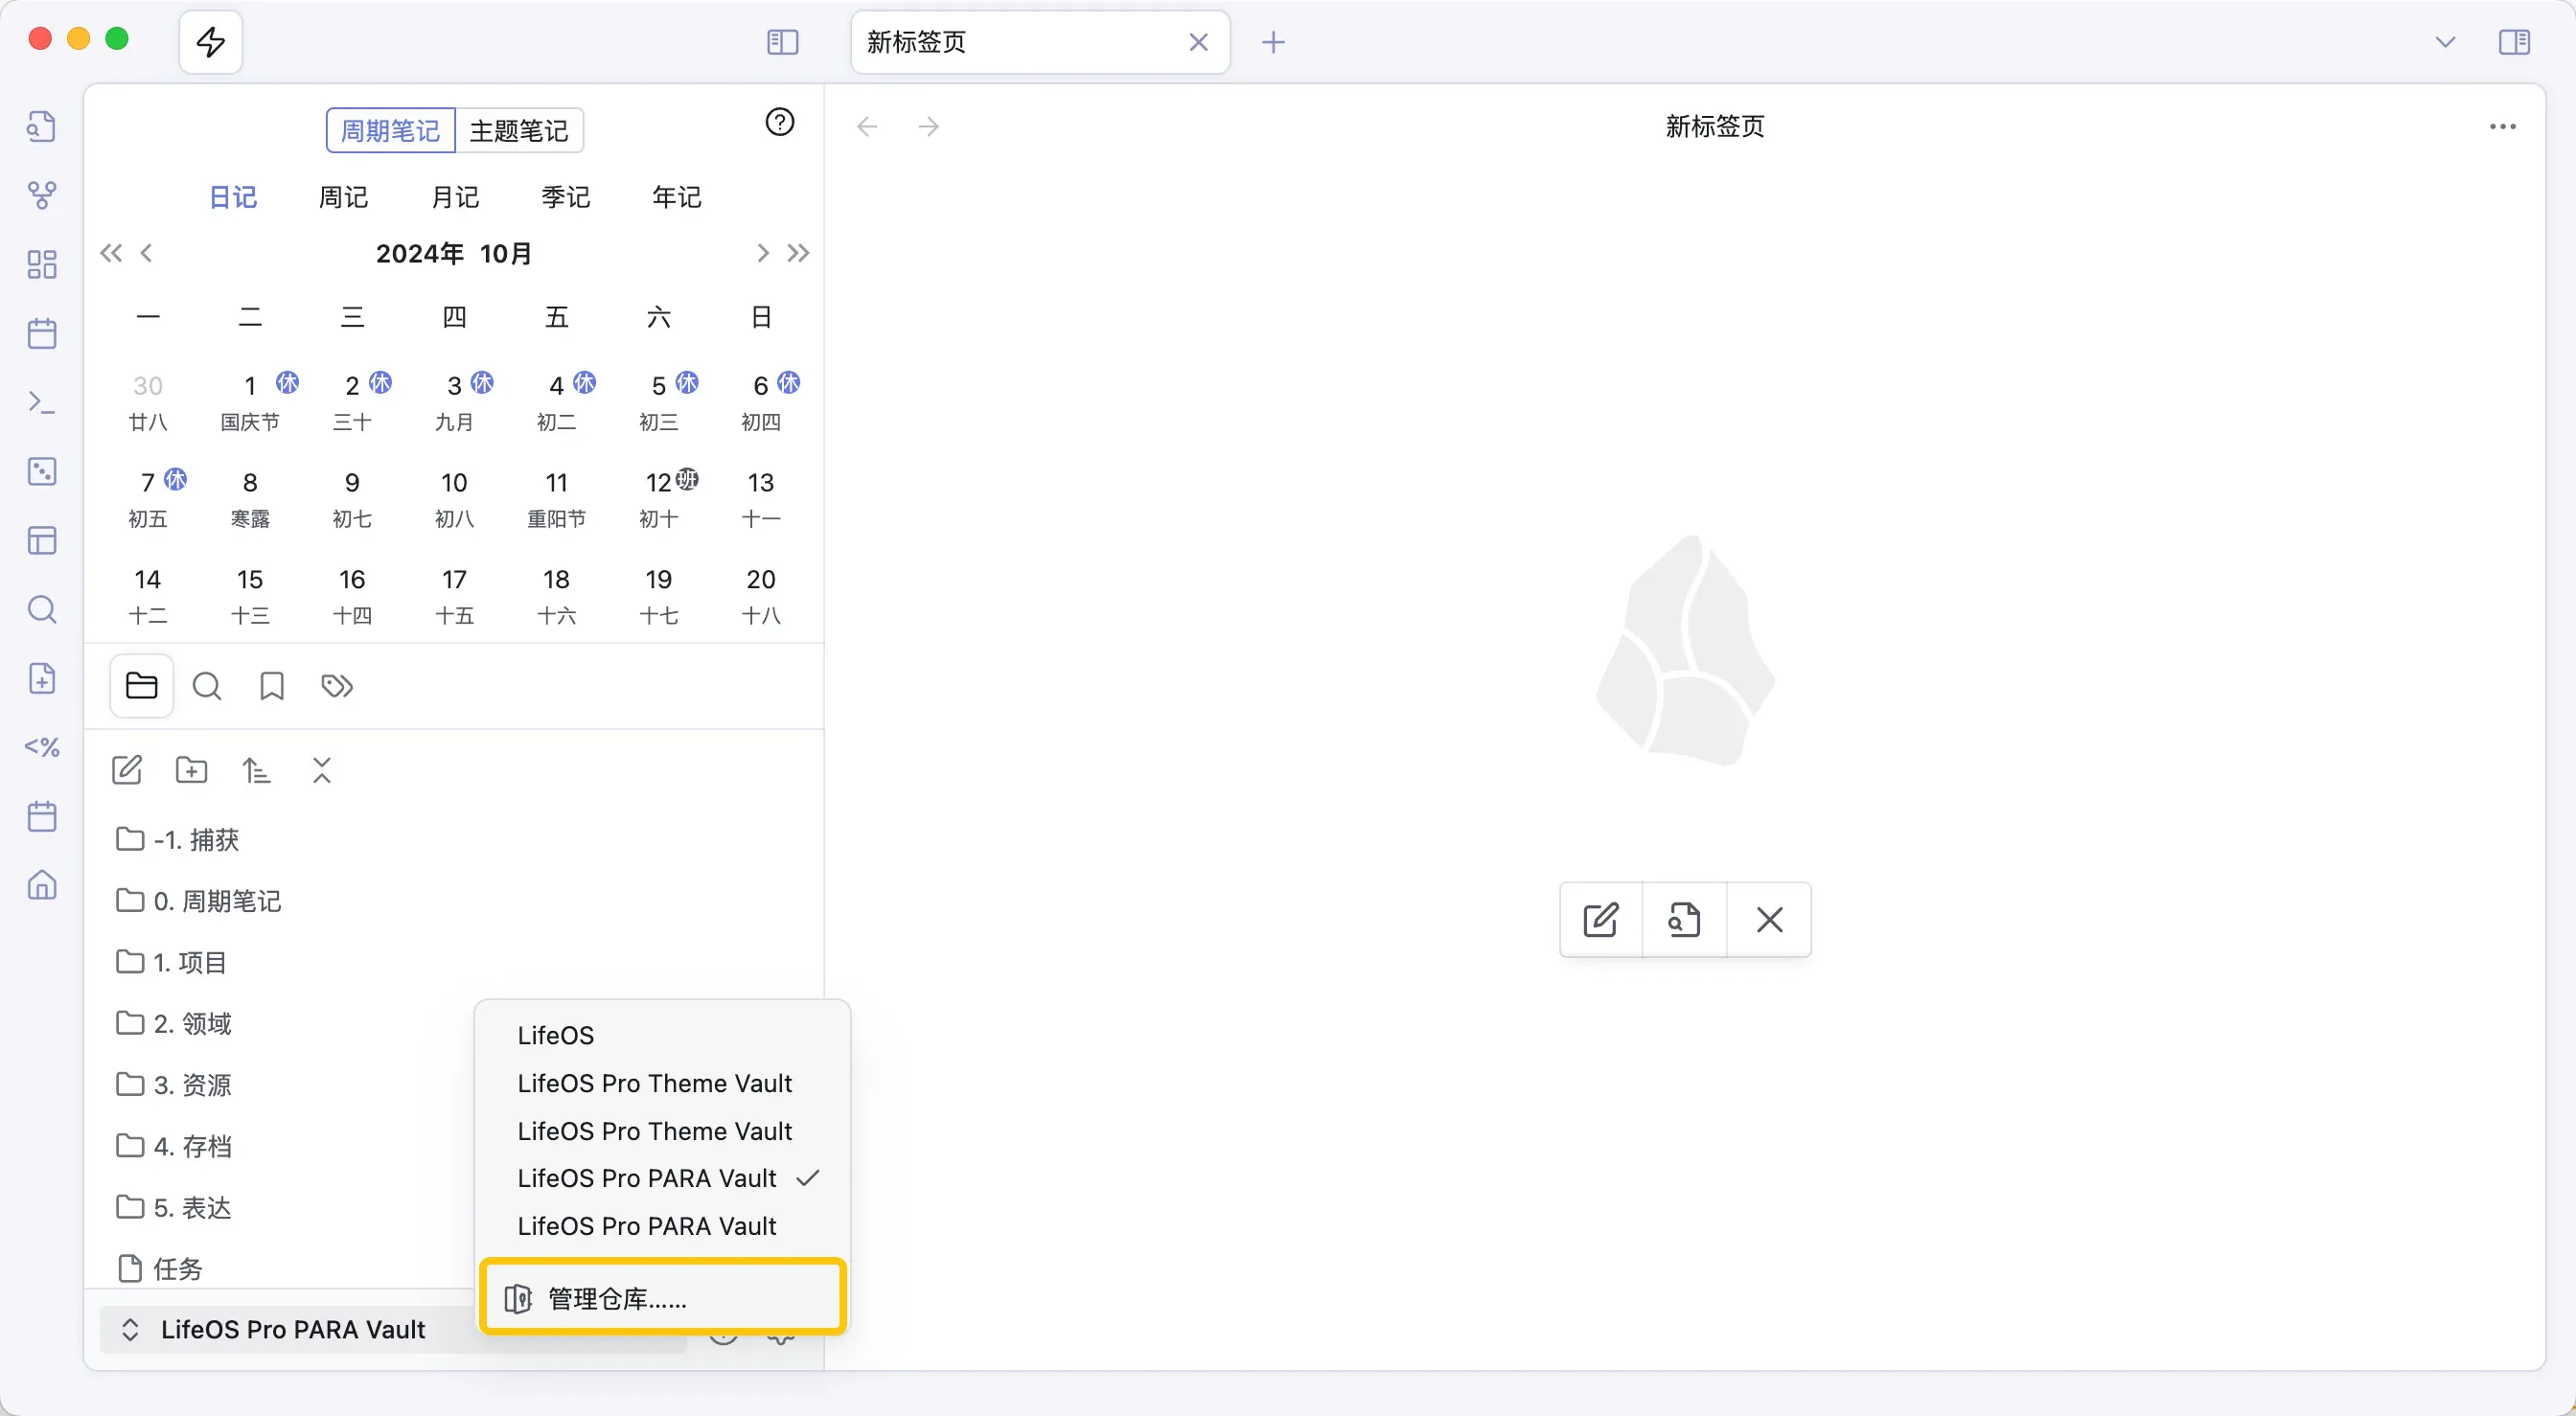Select October 10 in calendar
The height and width of the screenshot is (1416, 2576).
click(x=454, y=497)
